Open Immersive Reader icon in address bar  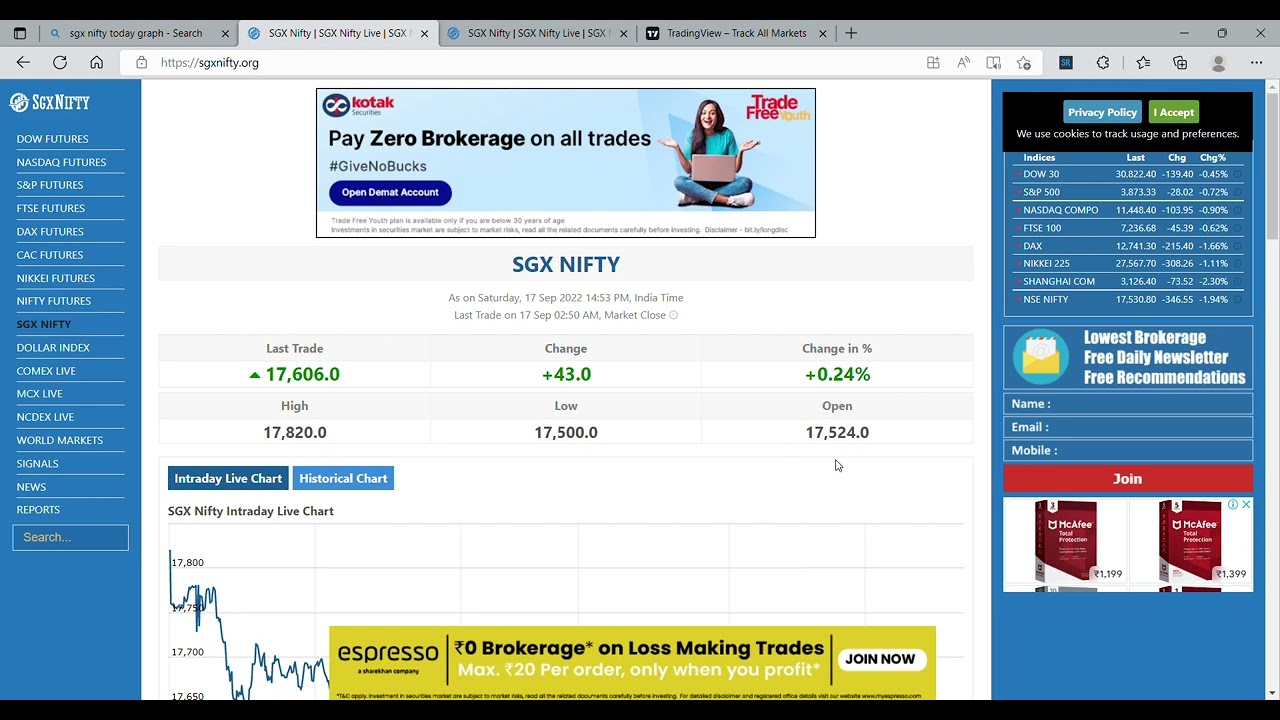993,62
